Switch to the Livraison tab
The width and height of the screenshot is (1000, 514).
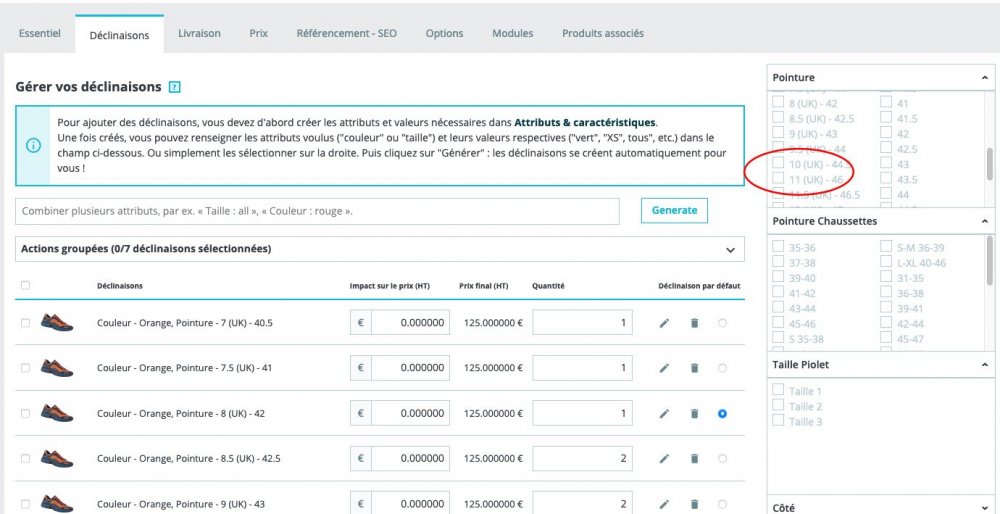point(200,34)
